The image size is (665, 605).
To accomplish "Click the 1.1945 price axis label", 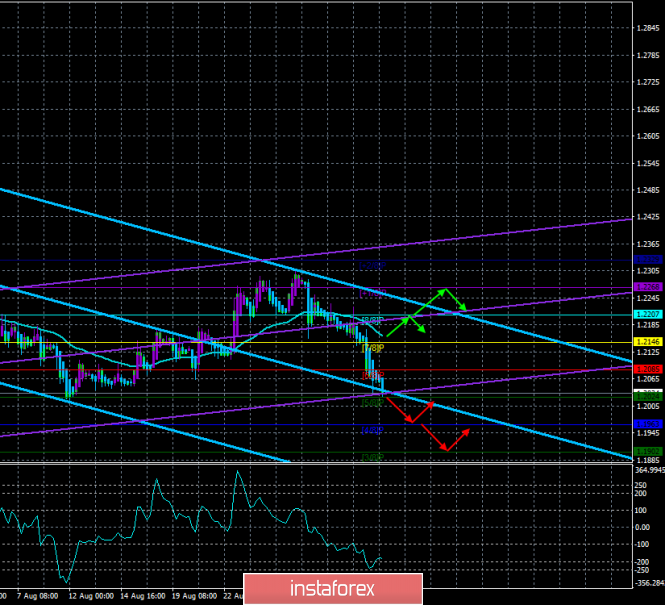I will tap(648, 433).
